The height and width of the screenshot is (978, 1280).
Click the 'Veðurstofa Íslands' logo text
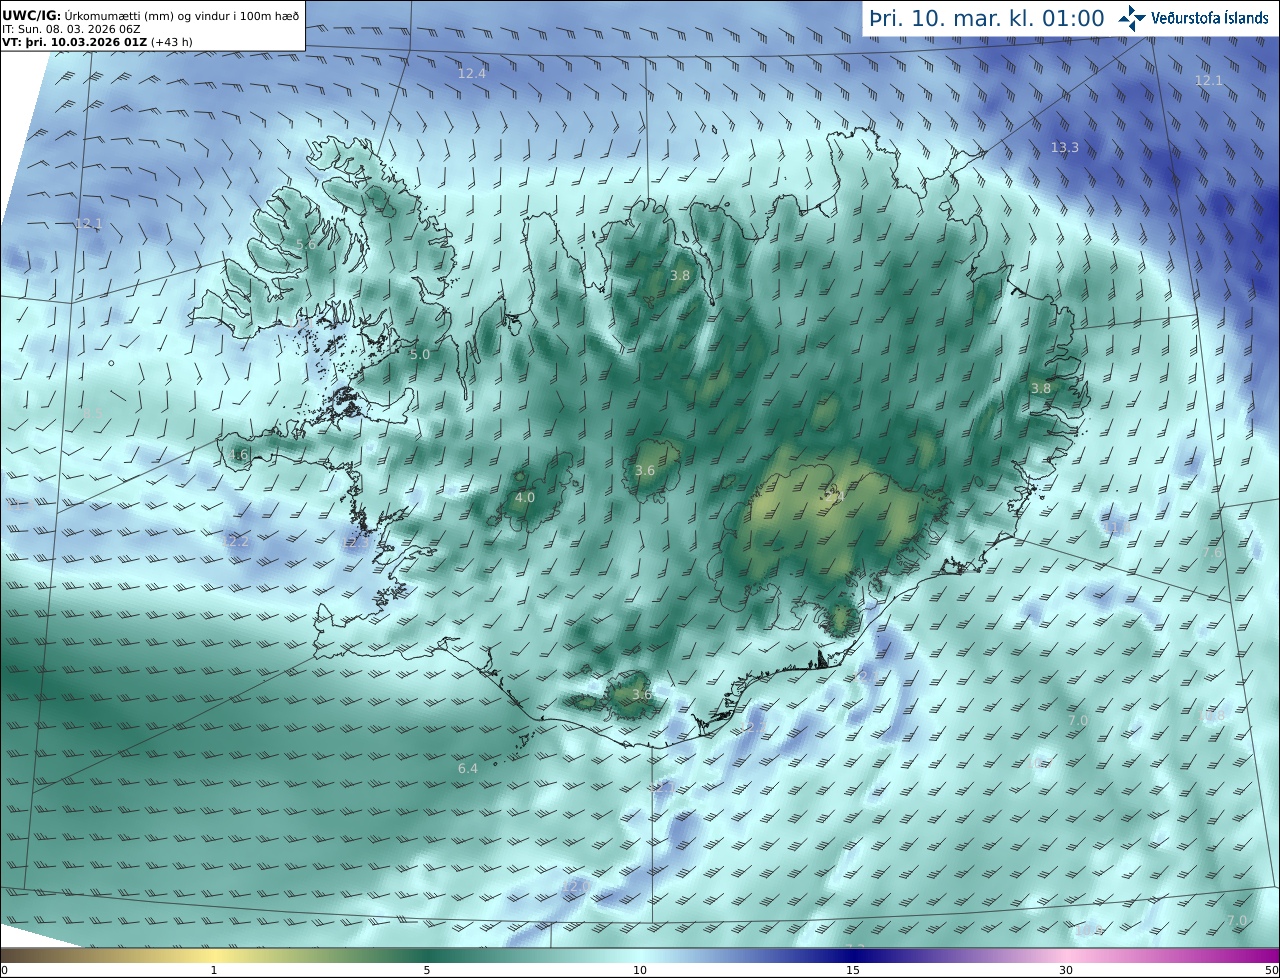tap(1209, 18)
